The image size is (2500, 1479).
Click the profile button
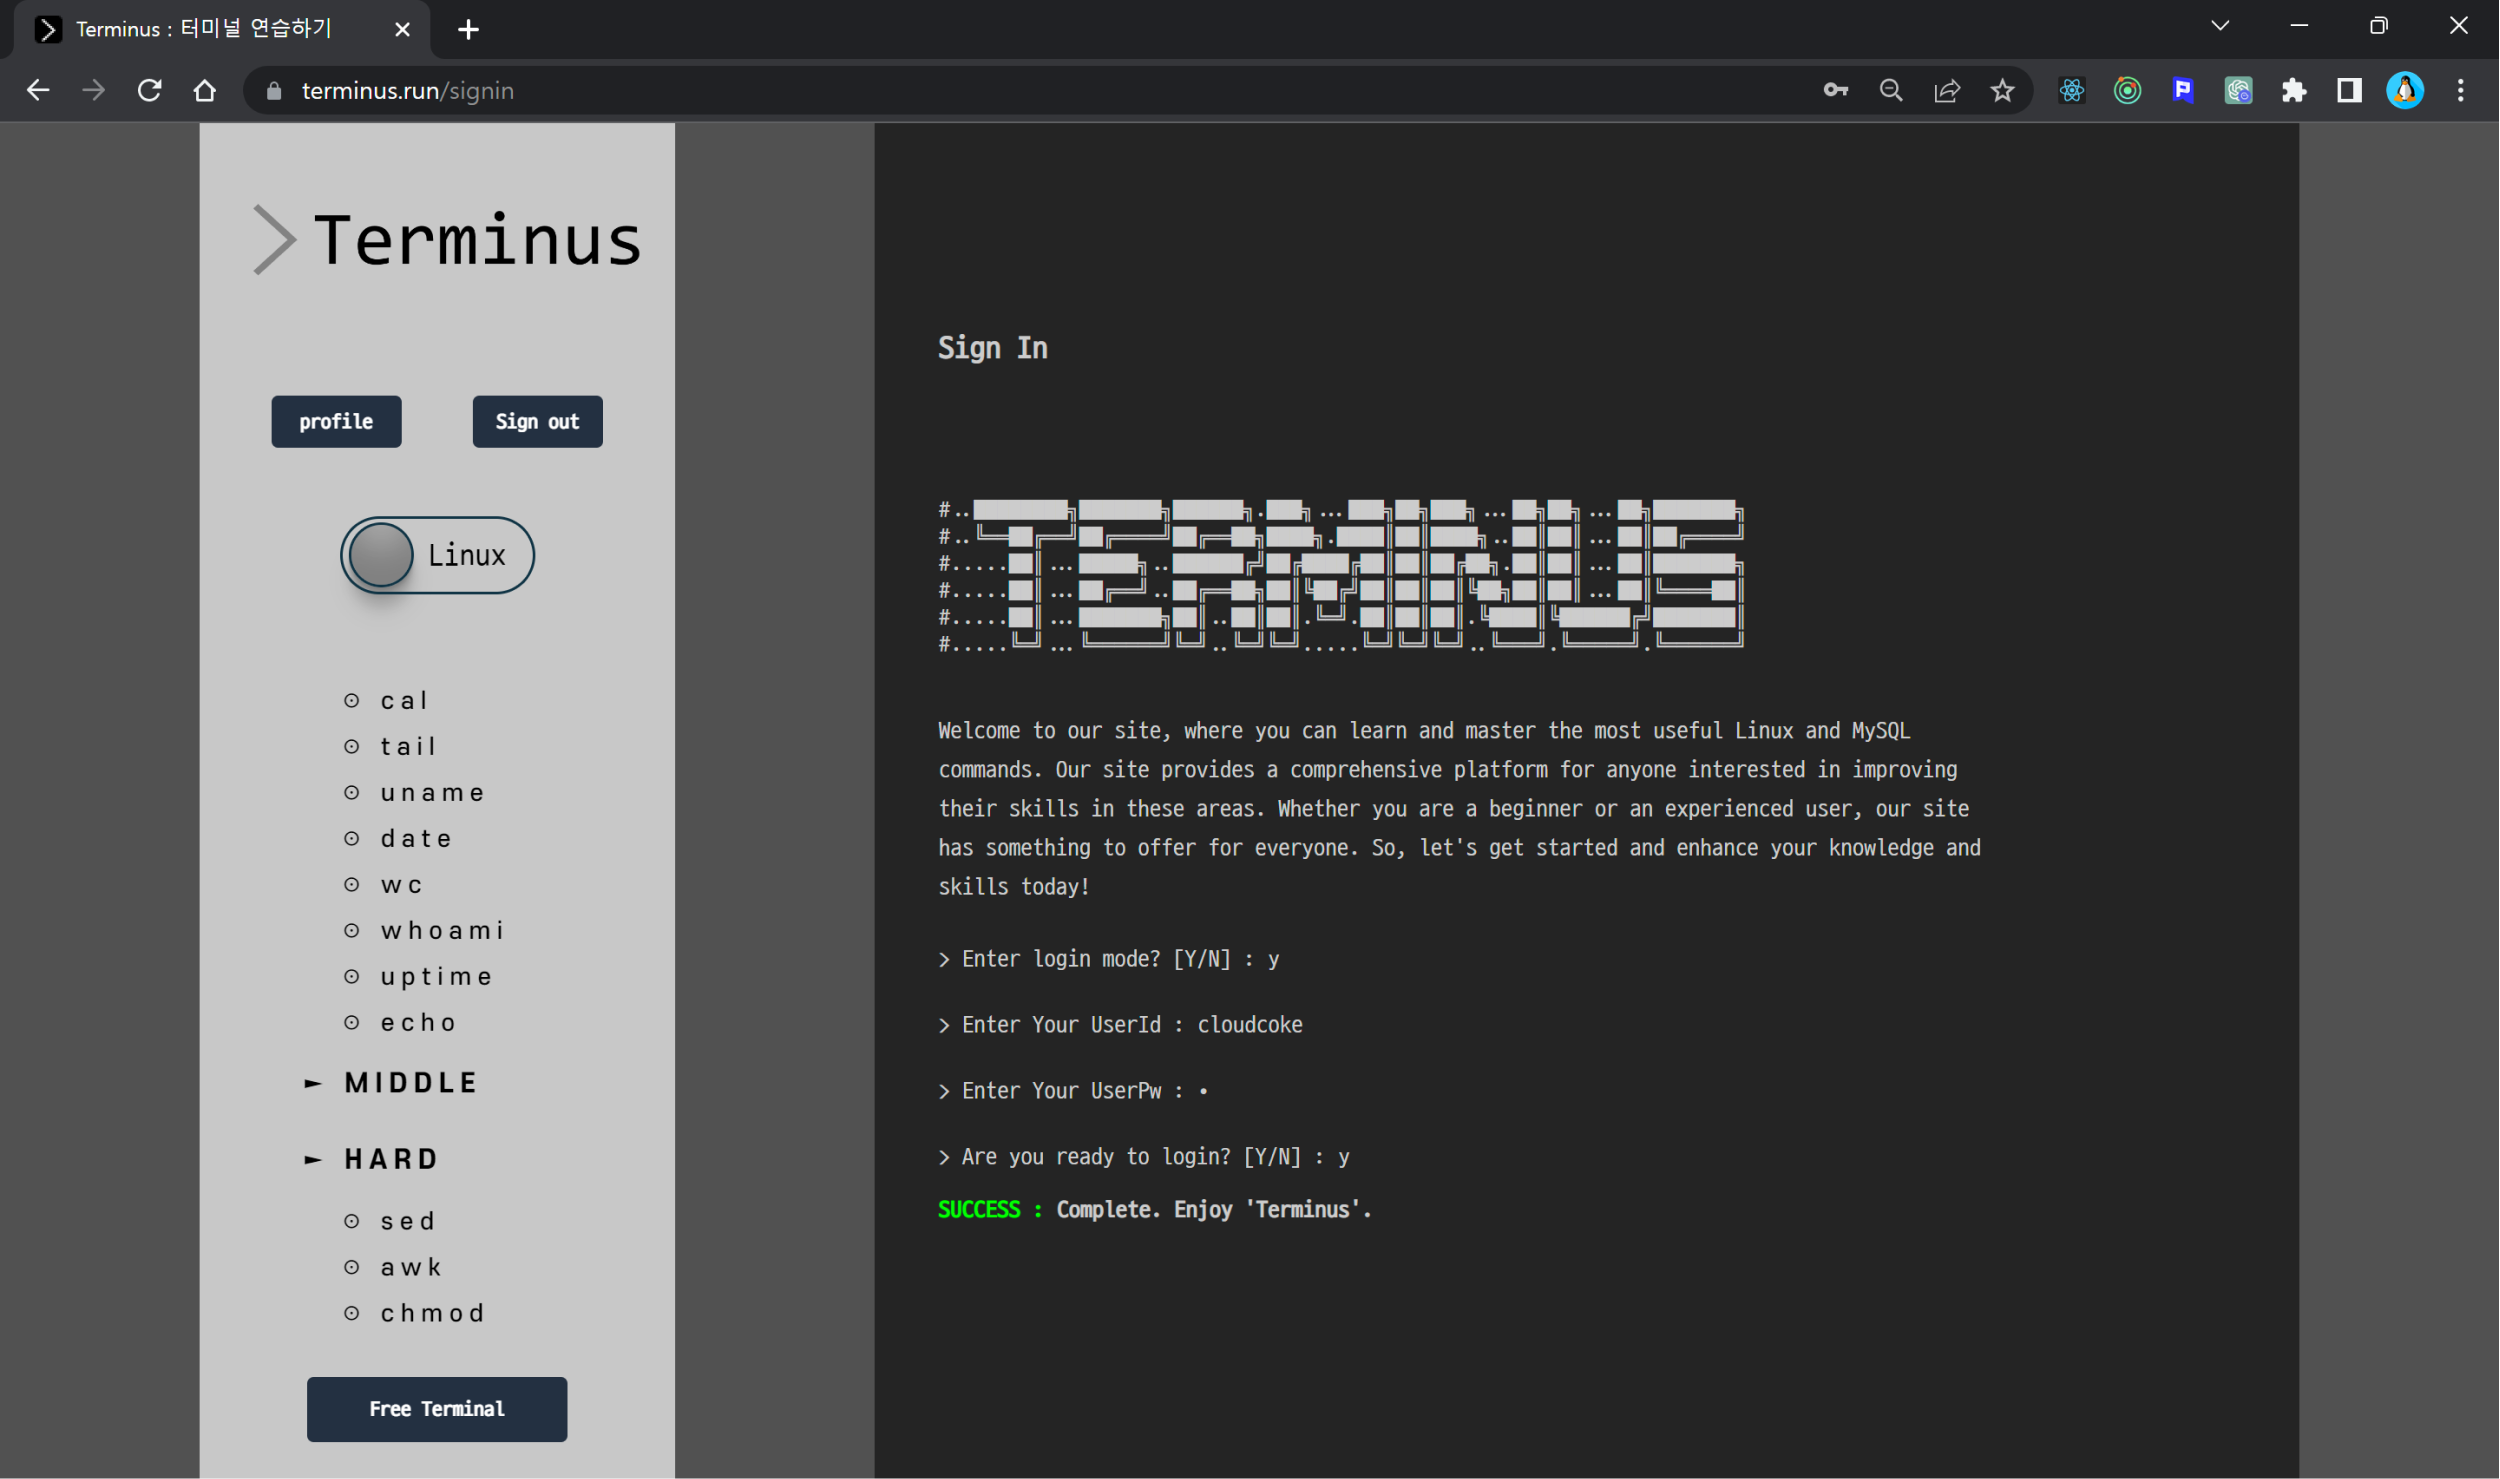coord(336,422)
